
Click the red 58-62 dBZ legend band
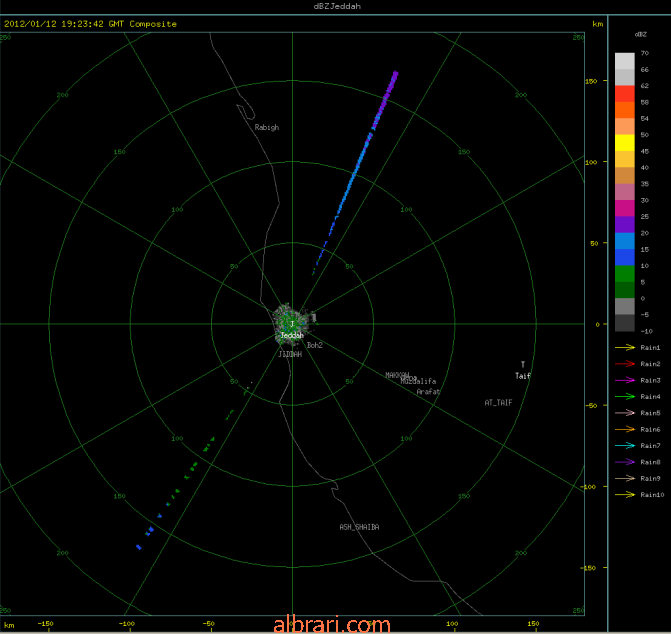(x=625, y=94)
